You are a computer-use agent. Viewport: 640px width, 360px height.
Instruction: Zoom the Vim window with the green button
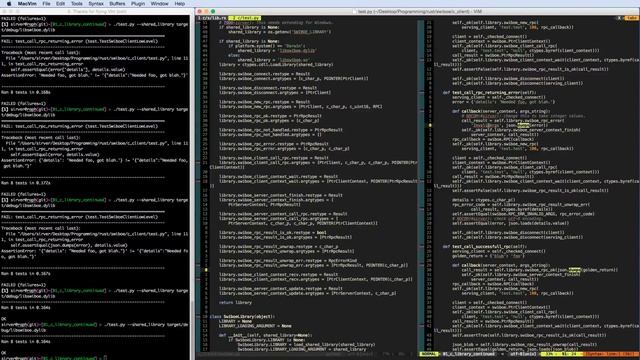coord(213,11)
